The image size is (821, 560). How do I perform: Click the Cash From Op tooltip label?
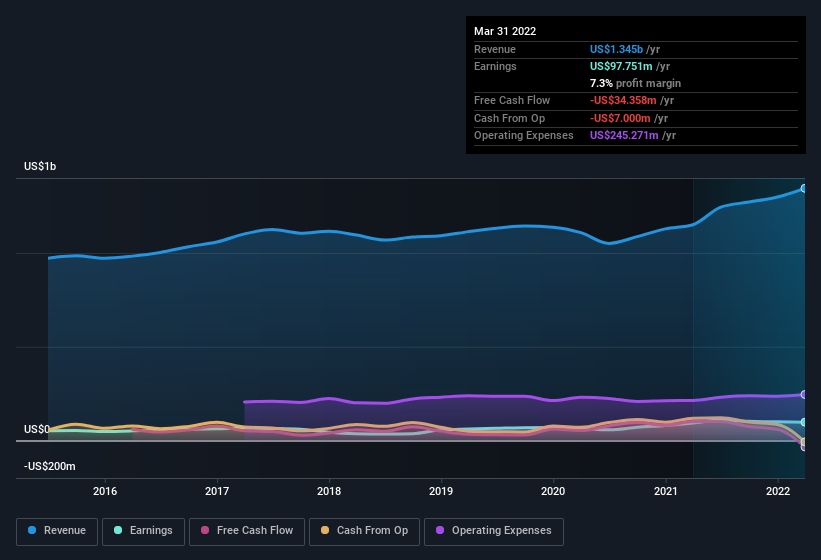[x=509, y=118]
